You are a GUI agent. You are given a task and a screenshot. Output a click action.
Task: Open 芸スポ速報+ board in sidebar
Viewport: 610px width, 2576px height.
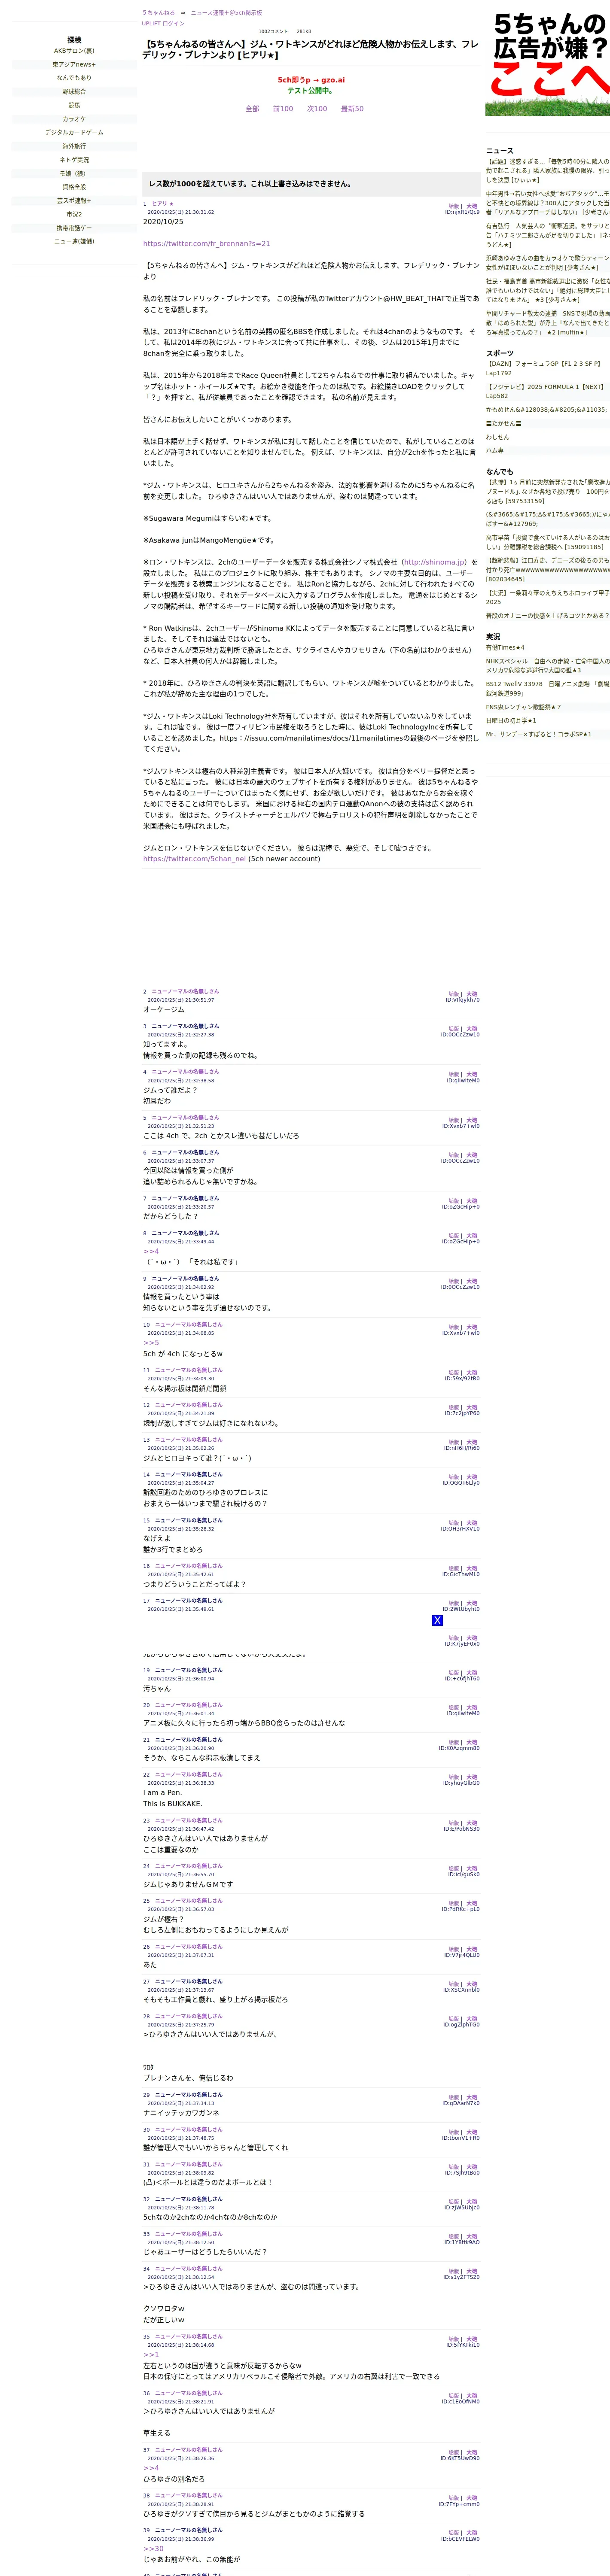[x=74, y=200]
